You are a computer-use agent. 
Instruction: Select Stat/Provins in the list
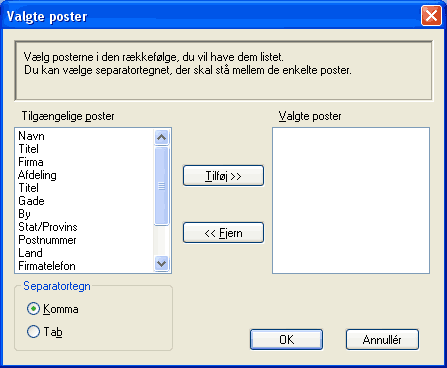tap(48, 227)
